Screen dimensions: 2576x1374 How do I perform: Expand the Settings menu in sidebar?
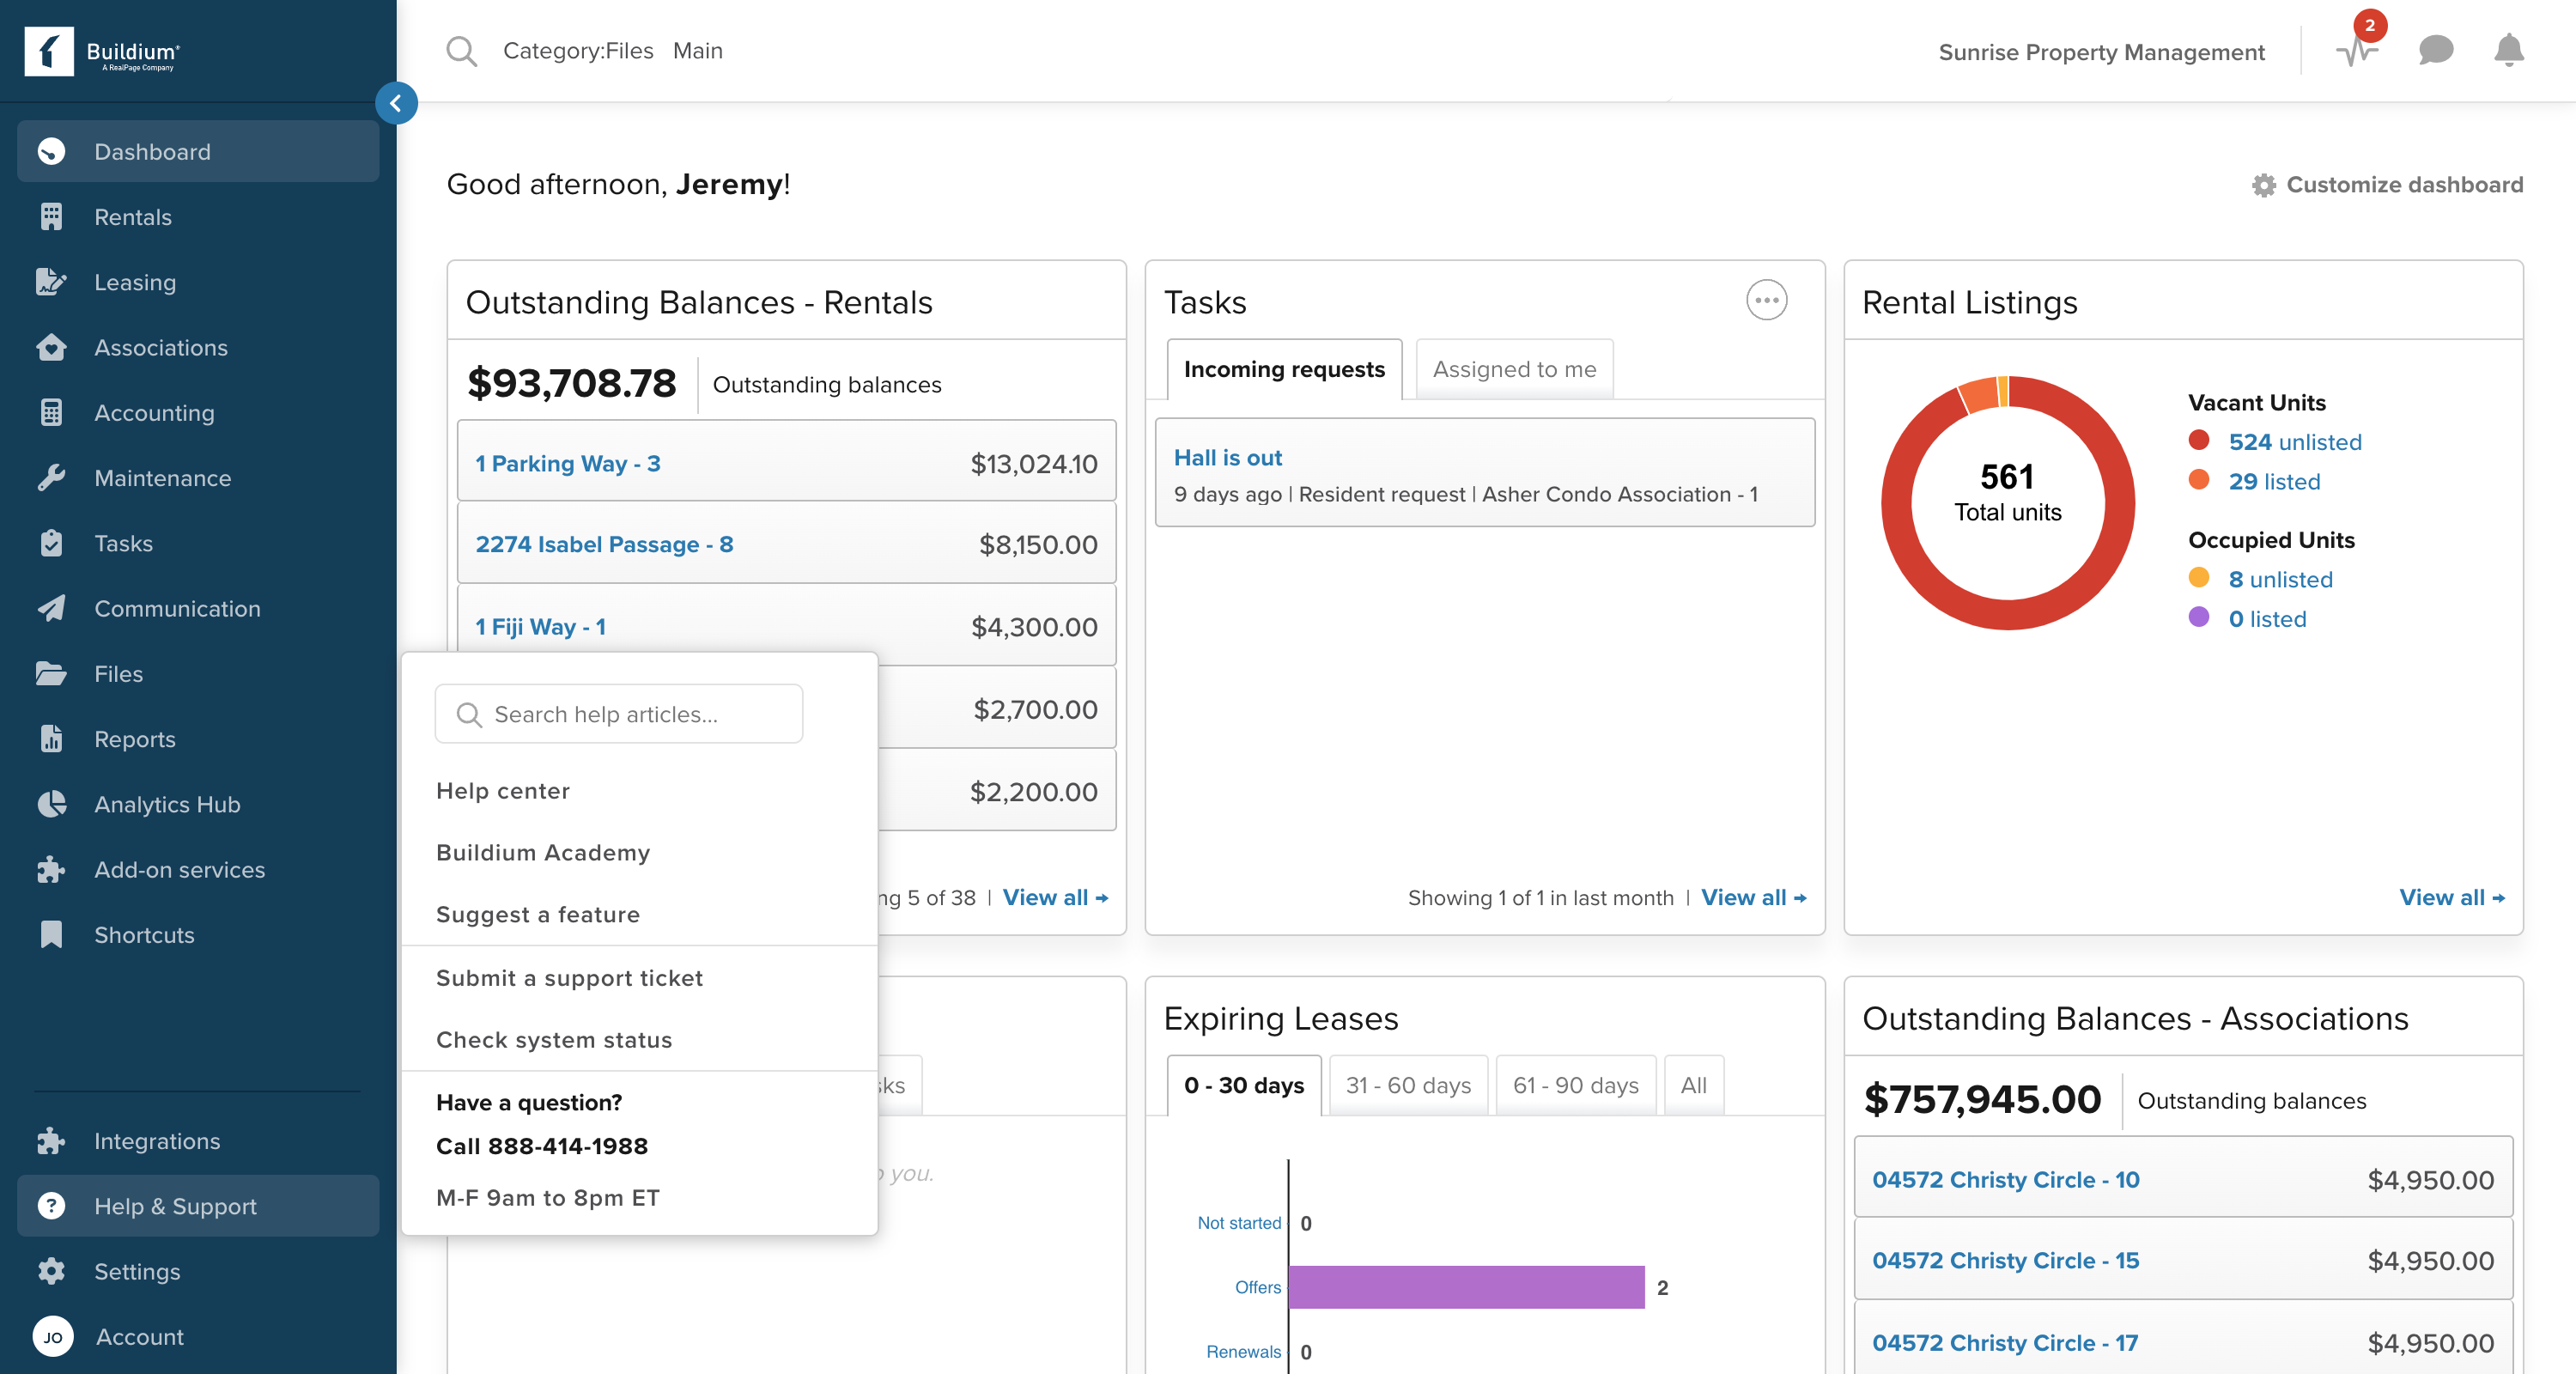[137, 1271]
